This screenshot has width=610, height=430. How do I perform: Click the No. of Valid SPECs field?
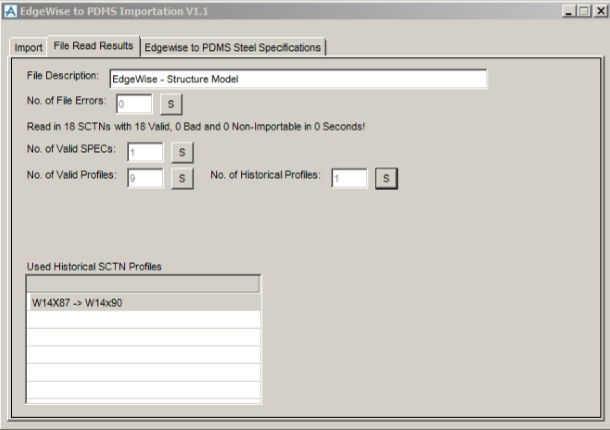tap(145, 153)
